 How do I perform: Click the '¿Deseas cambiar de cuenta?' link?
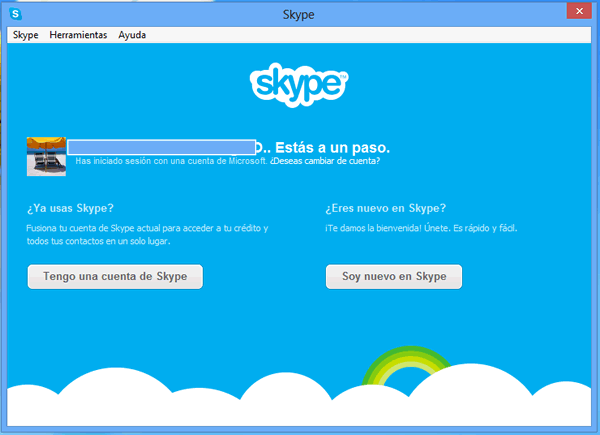tap(325, 161)
